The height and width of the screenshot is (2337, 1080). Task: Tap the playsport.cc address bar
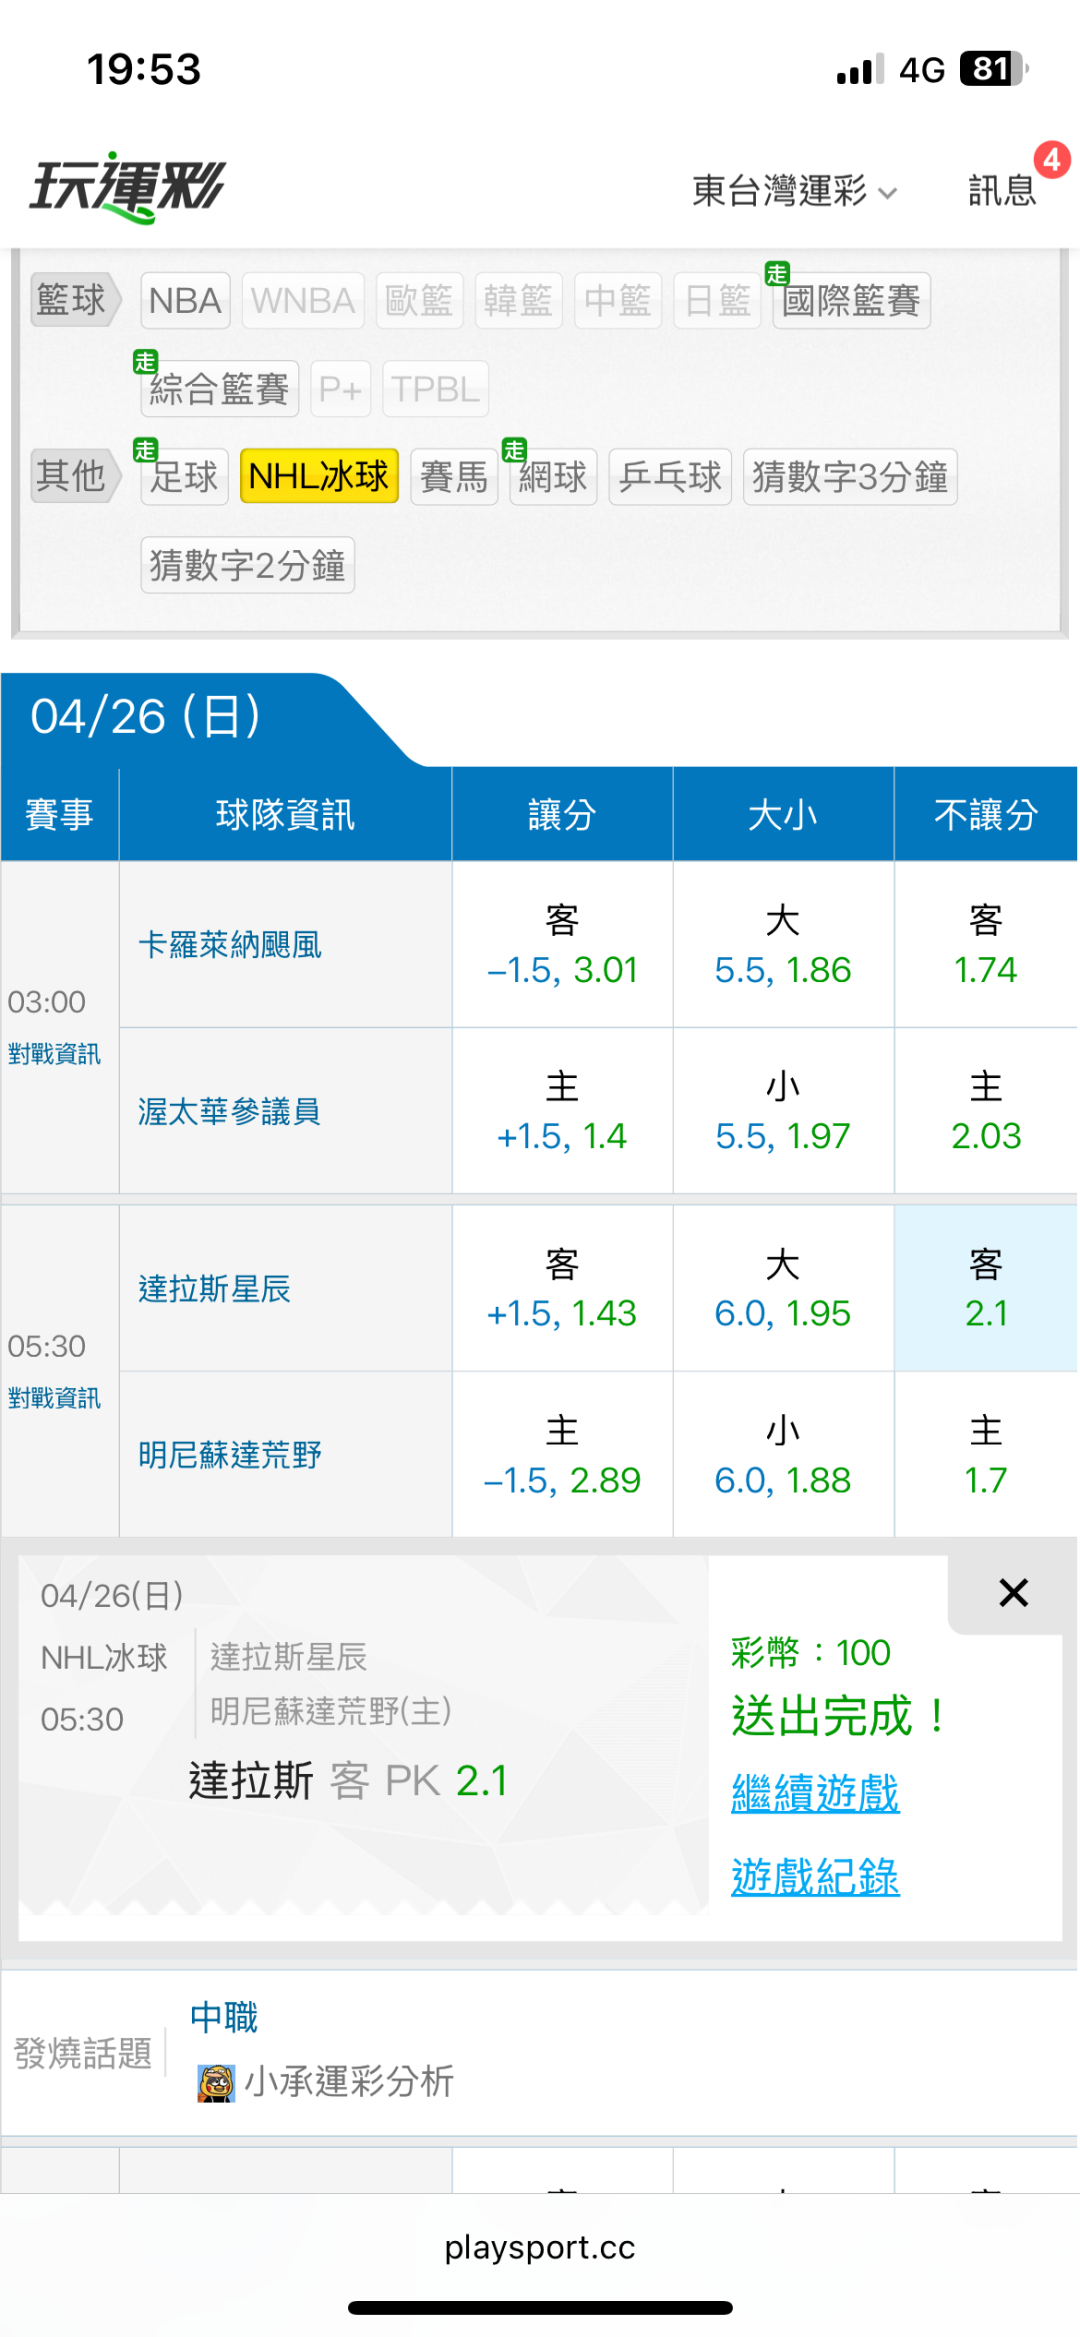[x=540, y=2247]
